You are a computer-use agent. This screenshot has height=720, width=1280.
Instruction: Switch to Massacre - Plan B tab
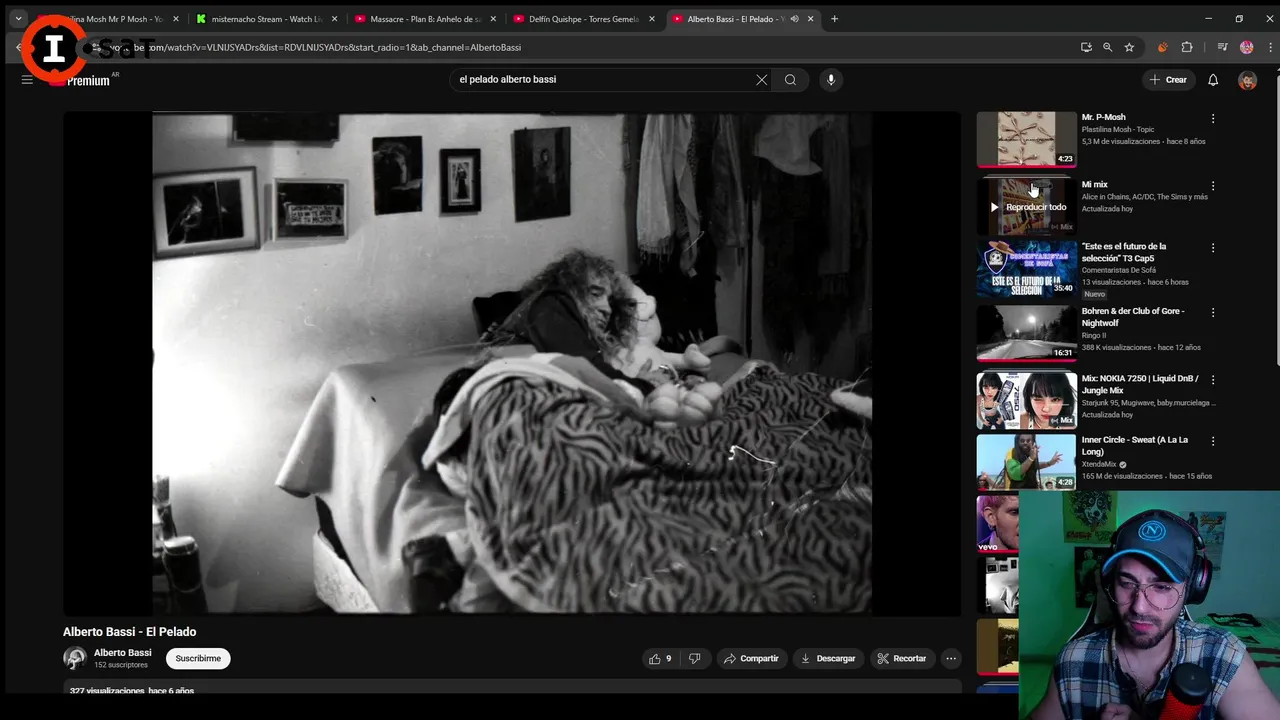pyautogui.click(x=425, y=18)
